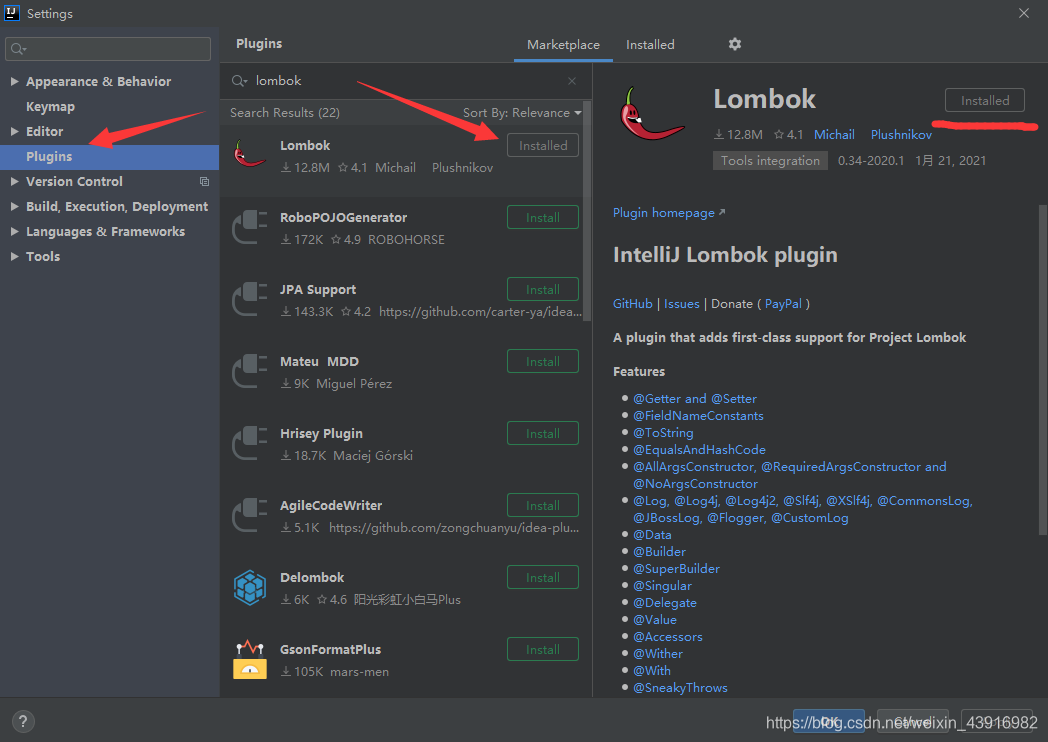Click the GsonFormatPlus plugin icon
1048x742 pixels.
click(x=250, y=660)
